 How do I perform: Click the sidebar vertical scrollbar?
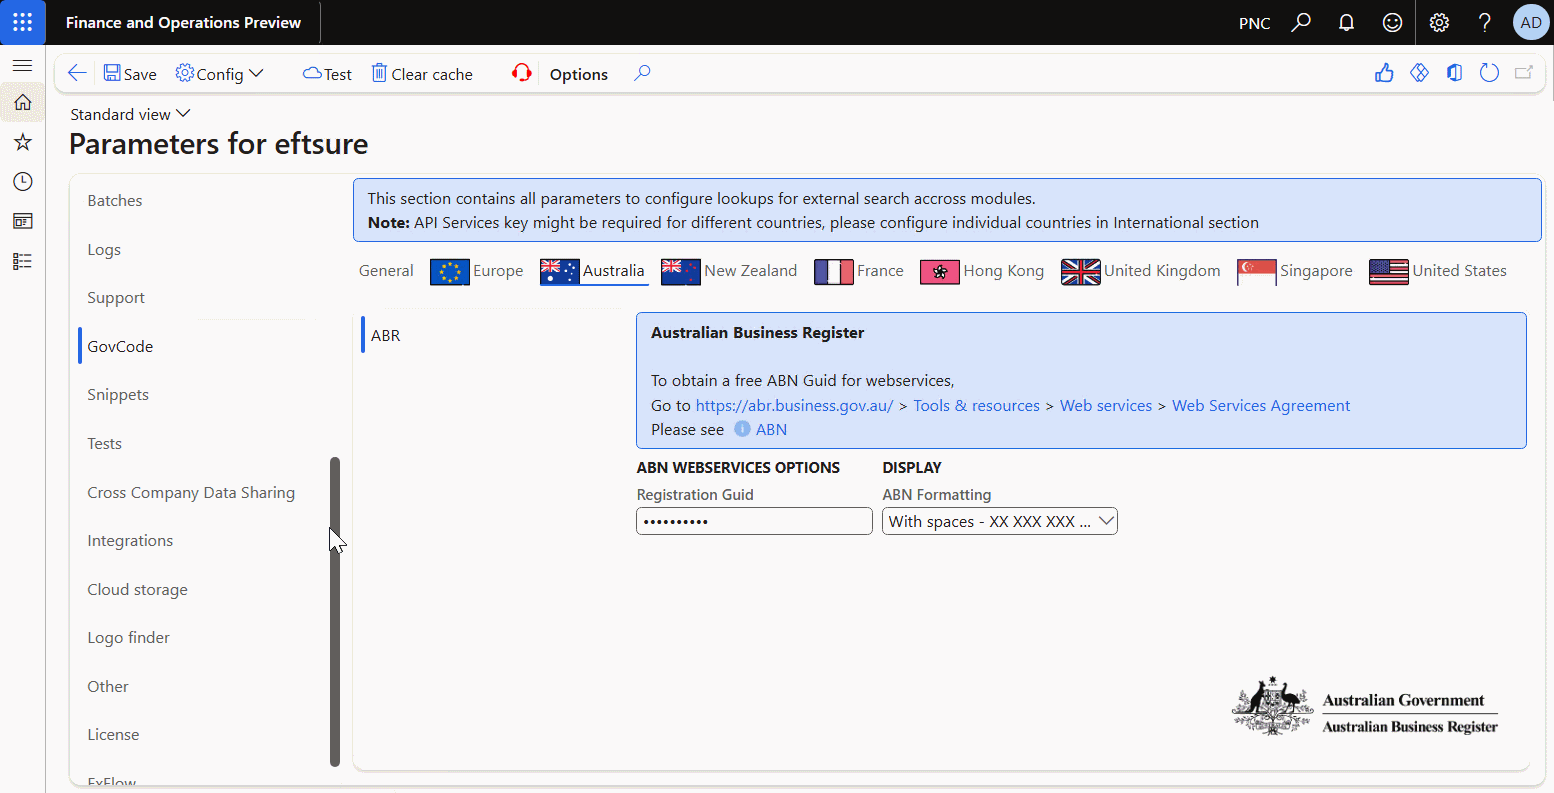click(x=335, y=612)
